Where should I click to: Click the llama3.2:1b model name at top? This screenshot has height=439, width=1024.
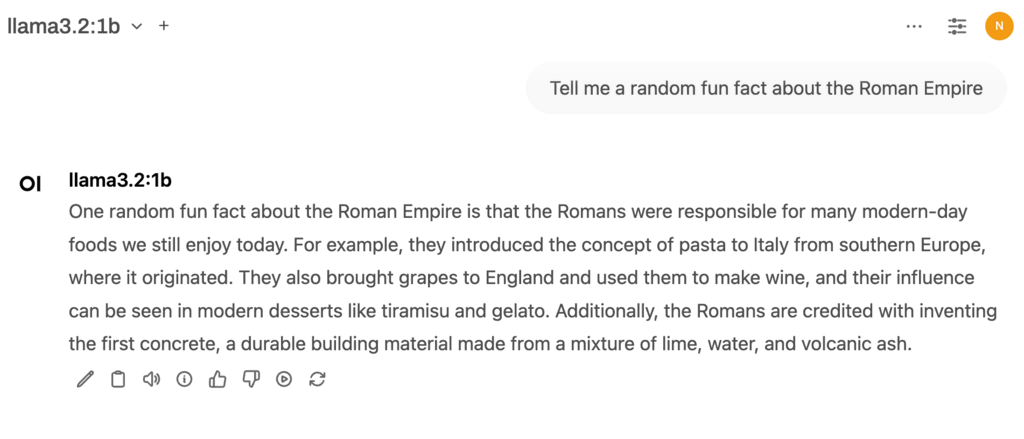click(x=64, y=27)
